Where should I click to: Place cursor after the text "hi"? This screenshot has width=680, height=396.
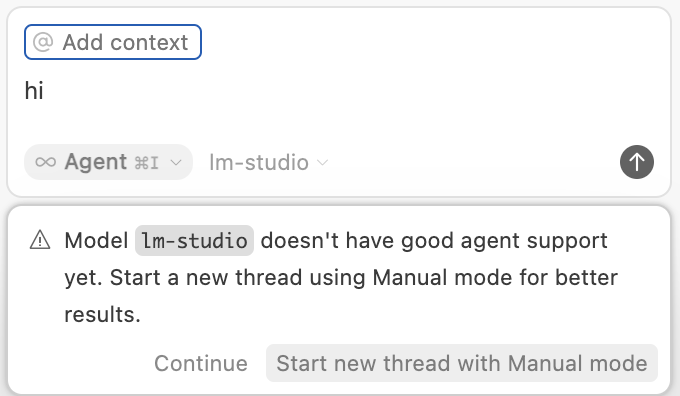(x=44, y=91)
